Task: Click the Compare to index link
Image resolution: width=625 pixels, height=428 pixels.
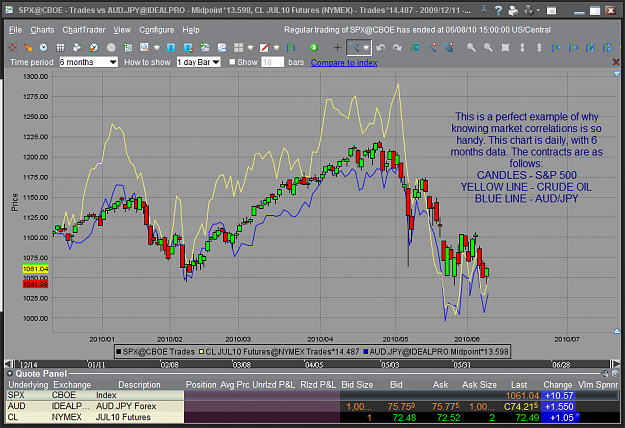Action: 344,63
